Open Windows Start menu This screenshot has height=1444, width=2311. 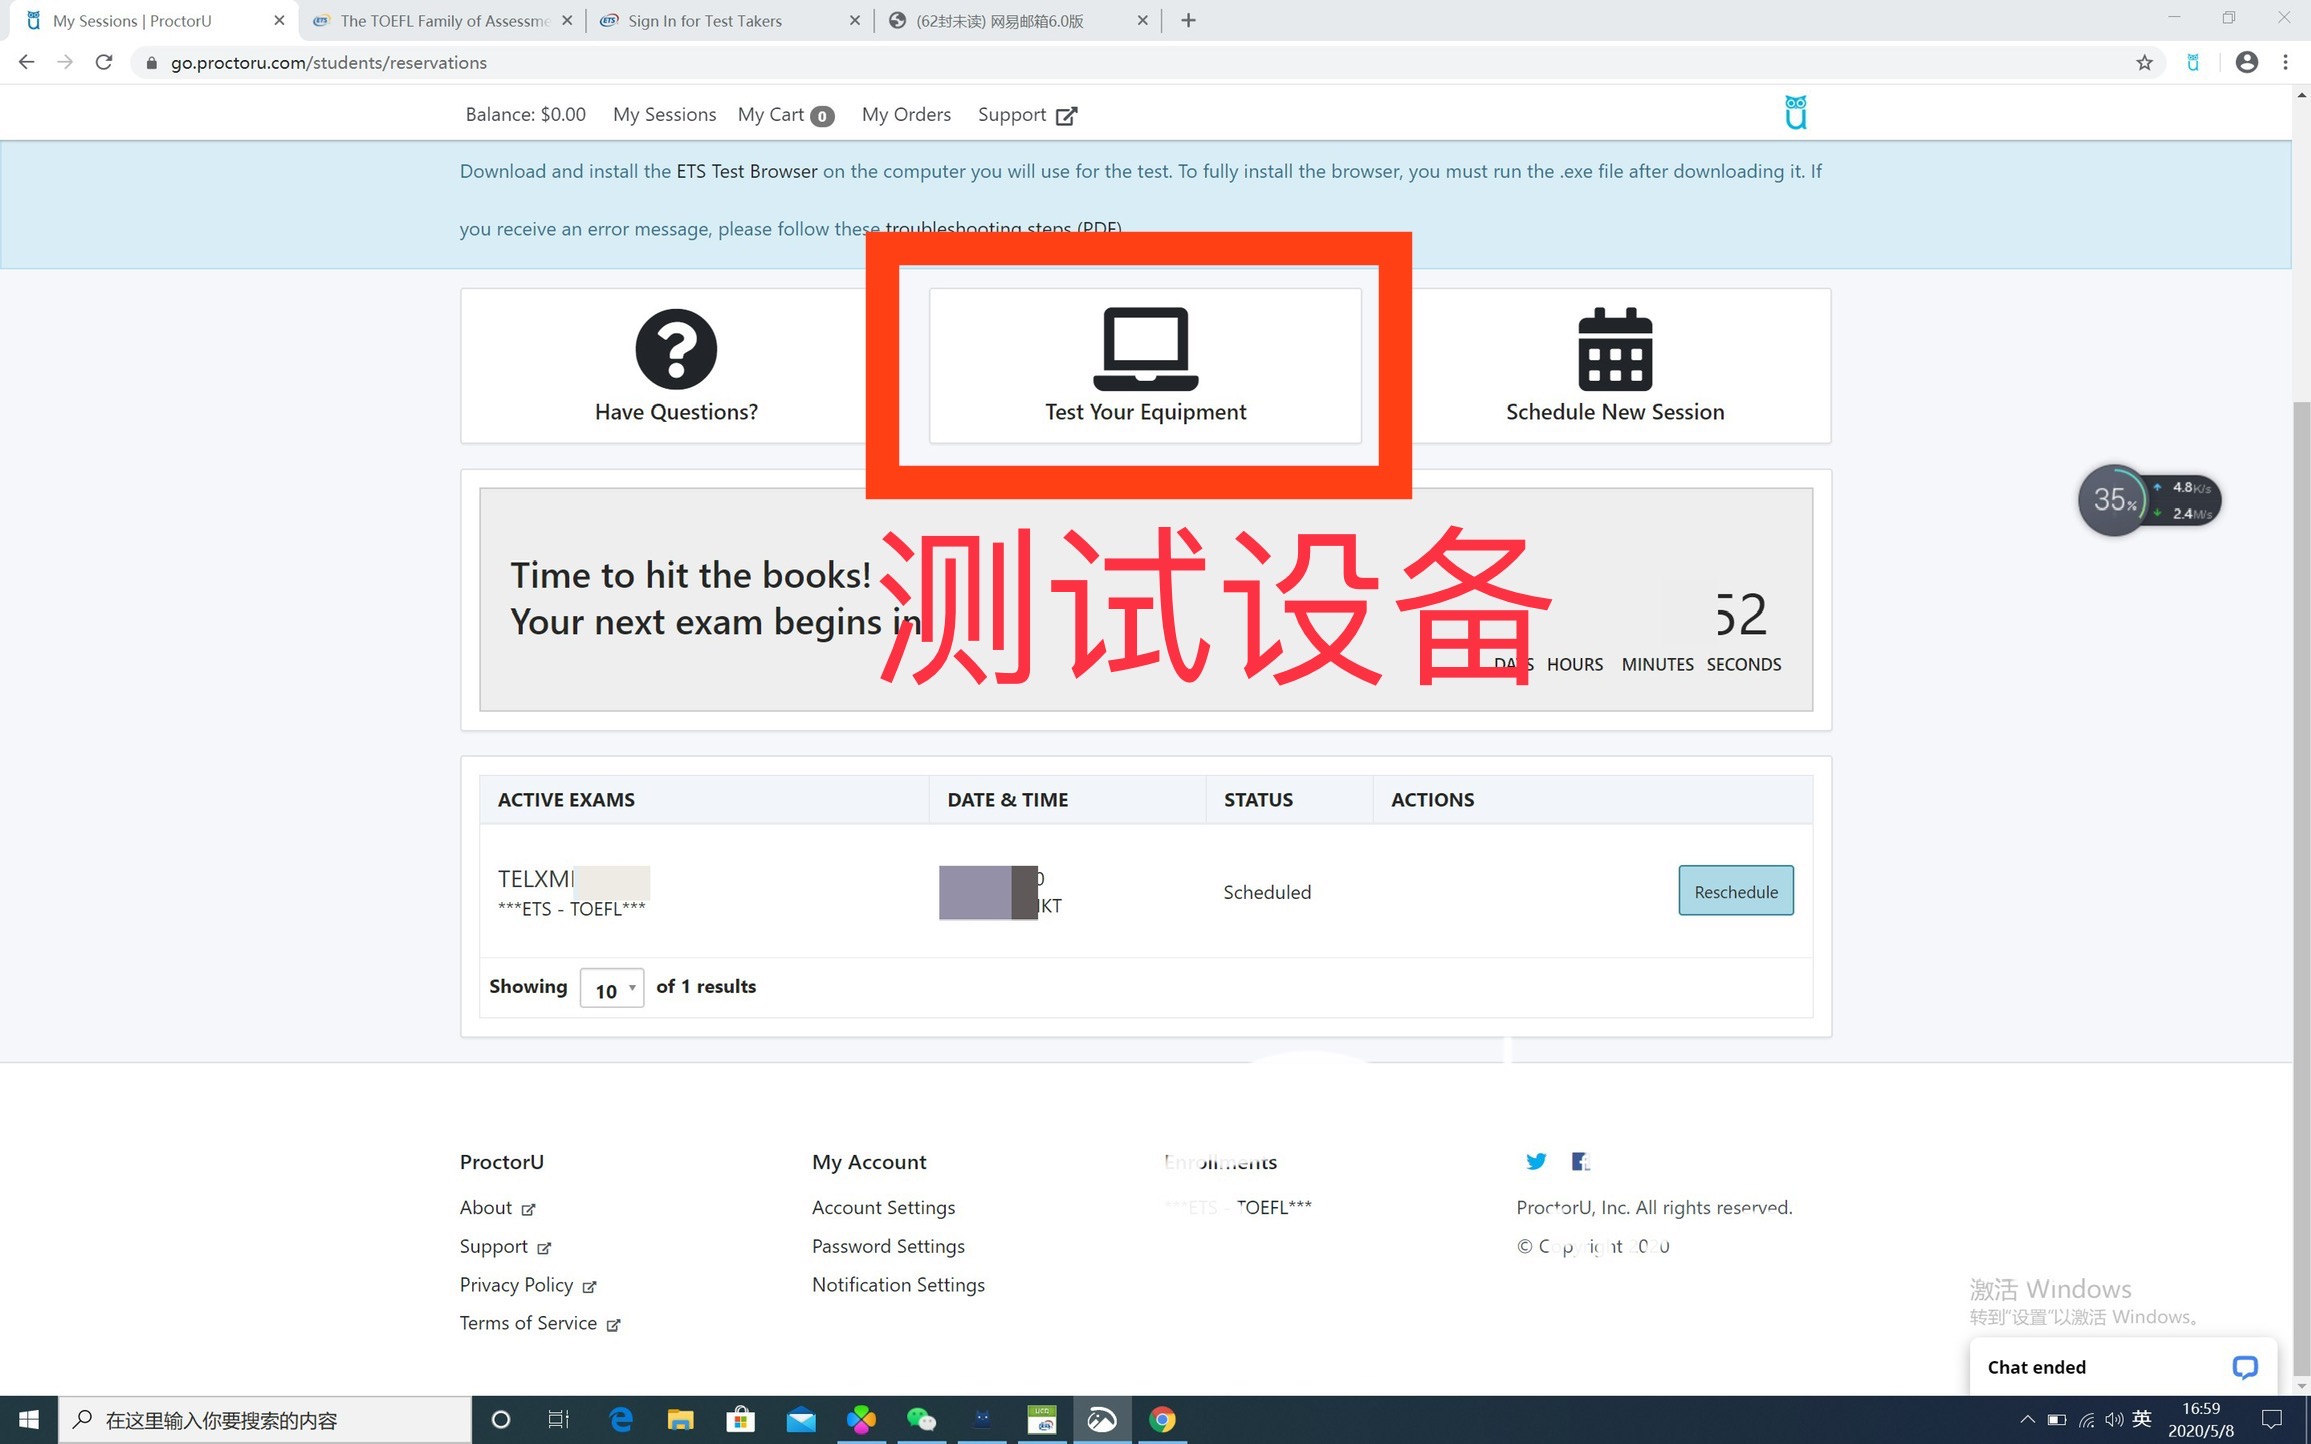28,1420
